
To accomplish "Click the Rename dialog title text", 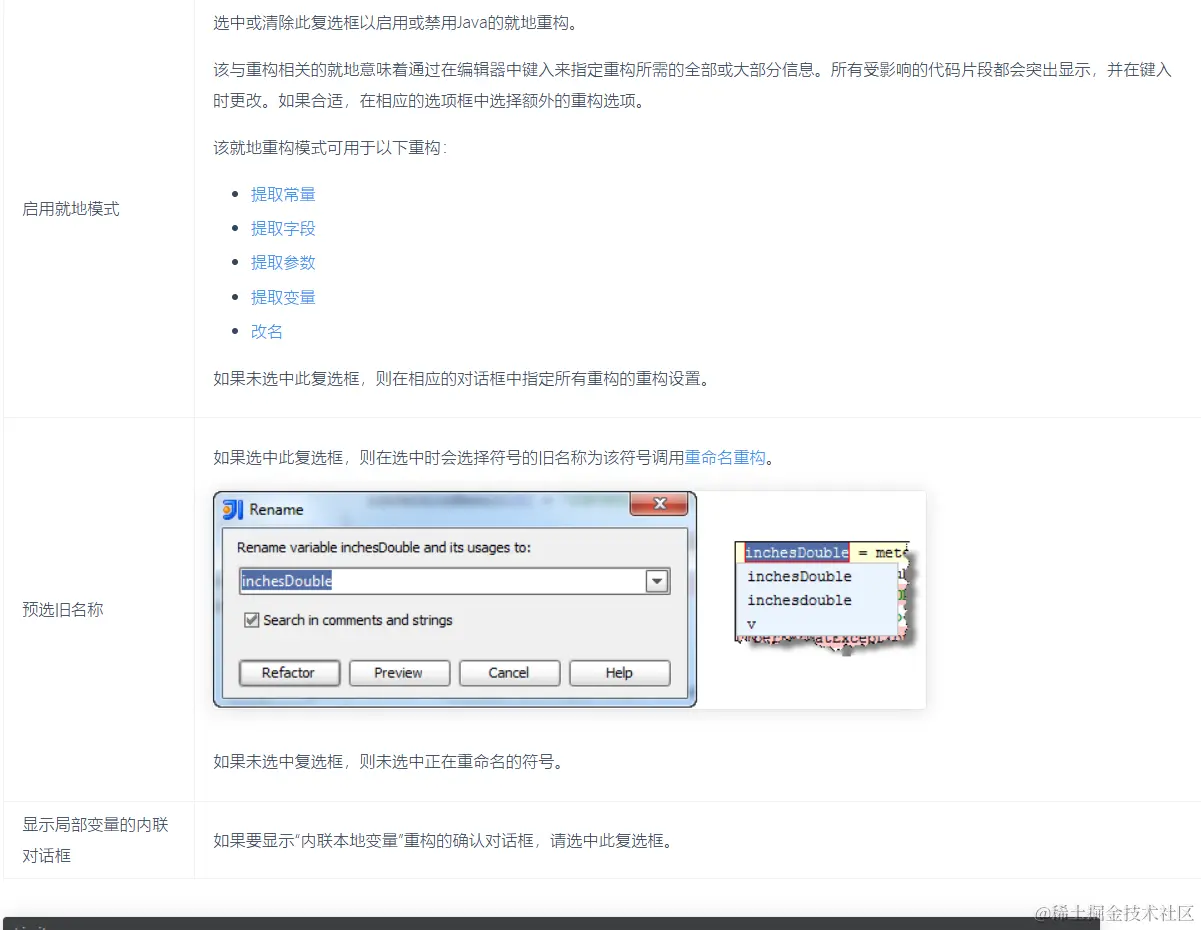I will (276, 509).
